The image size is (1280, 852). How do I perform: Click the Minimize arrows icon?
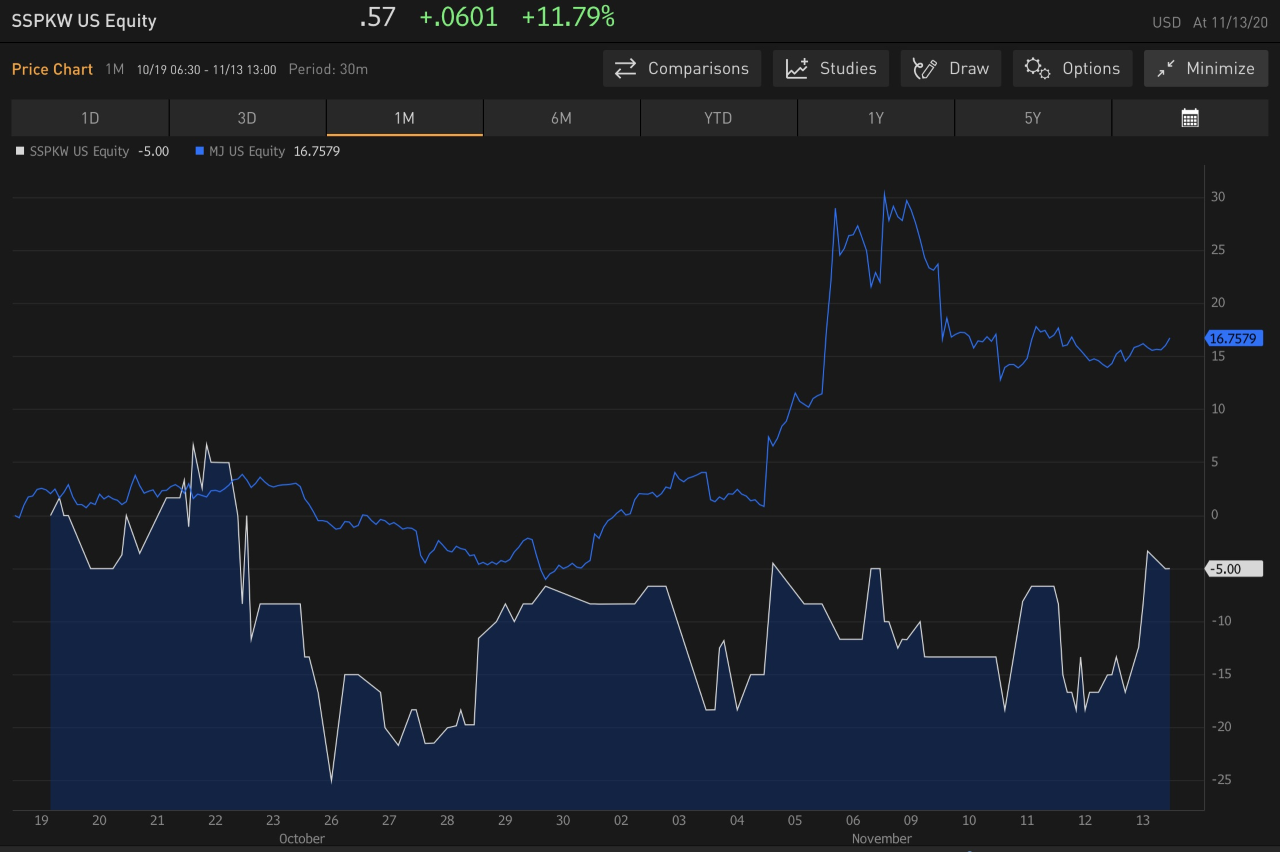click(x=1165, y=69)
